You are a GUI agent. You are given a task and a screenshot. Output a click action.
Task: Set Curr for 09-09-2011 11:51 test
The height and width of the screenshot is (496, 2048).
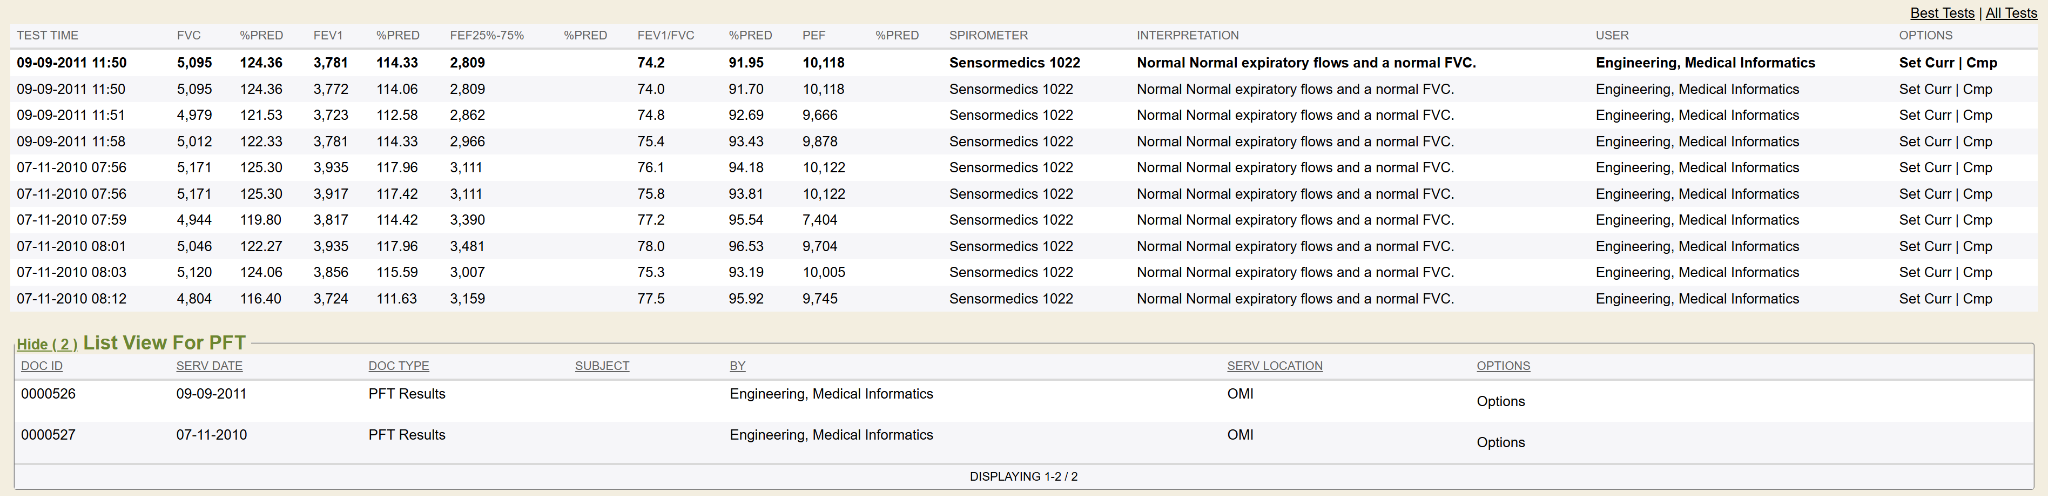tap(1926, 115)
